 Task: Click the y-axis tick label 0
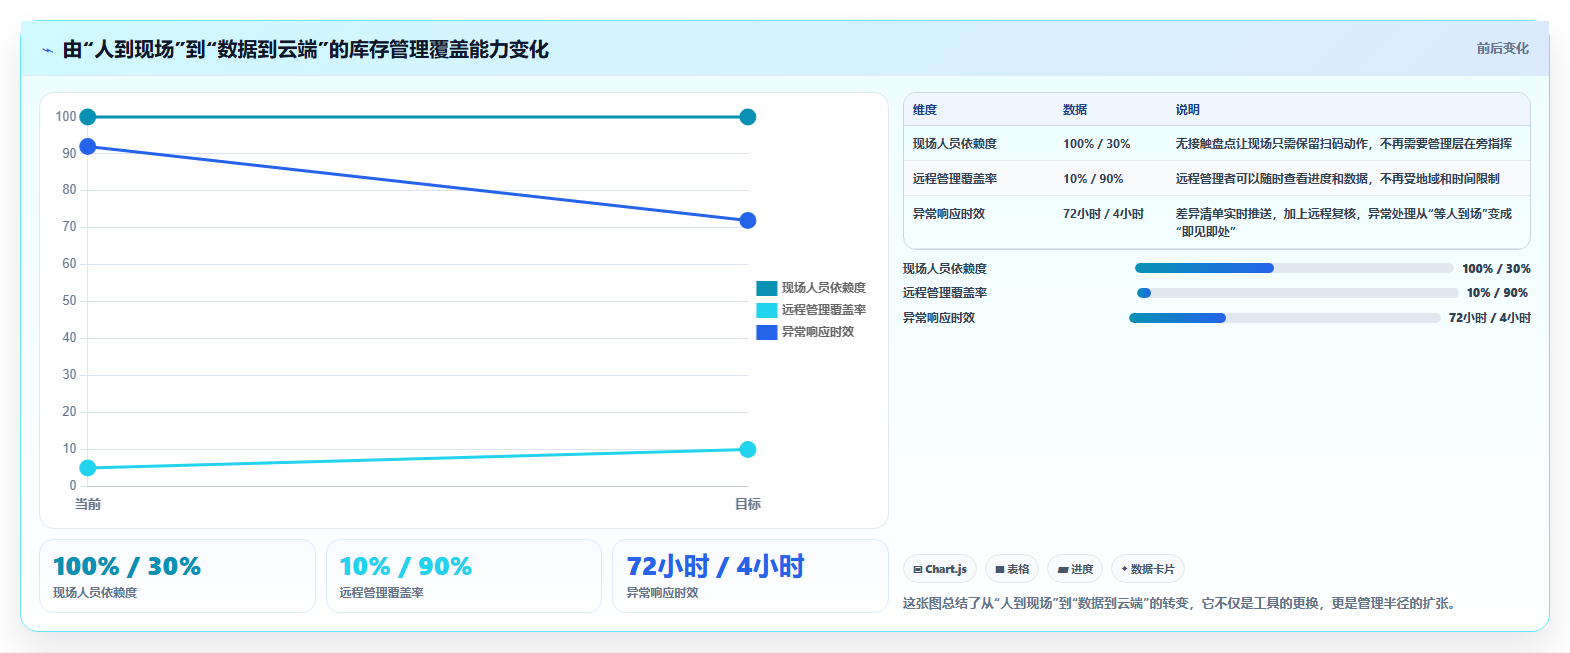coord(73,486)
